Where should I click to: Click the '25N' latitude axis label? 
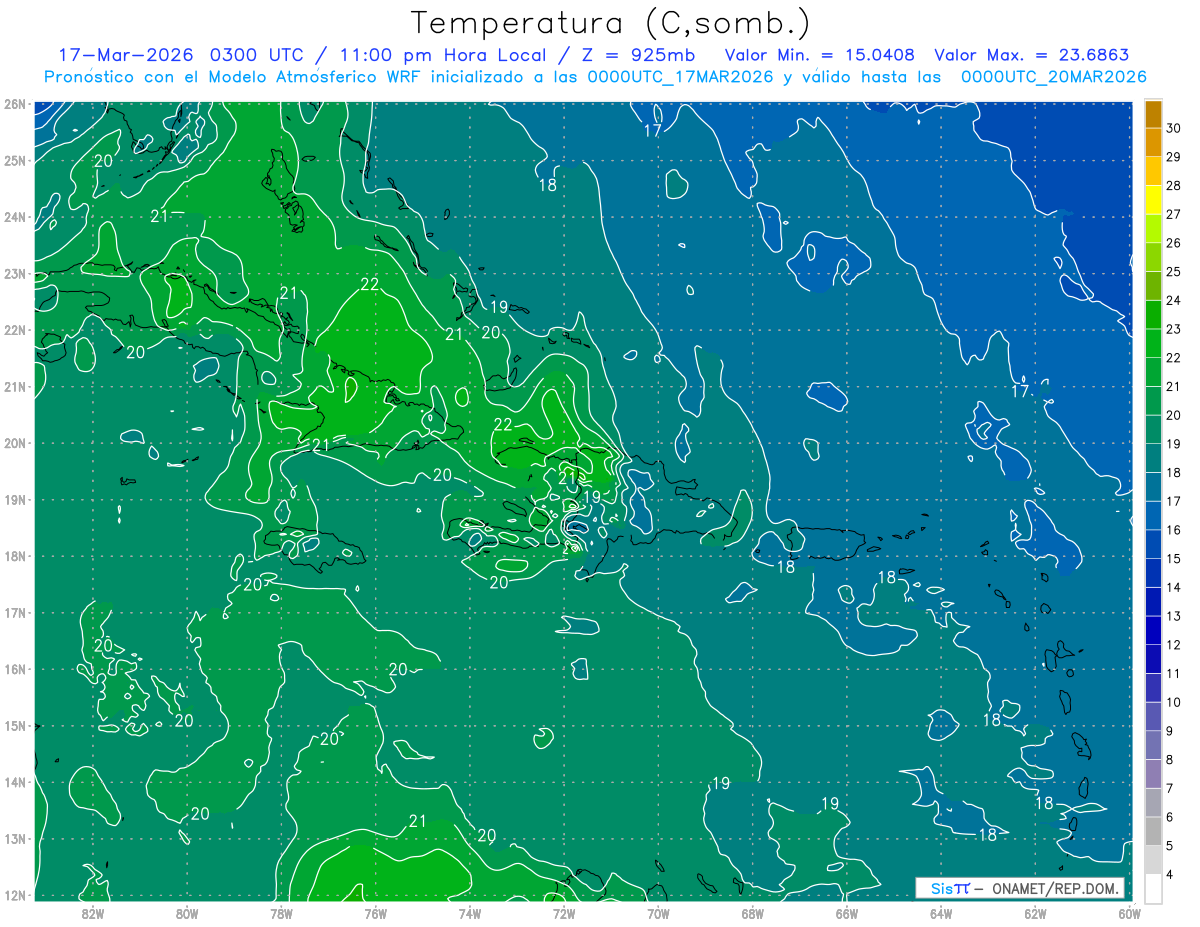tap(14, 160)
